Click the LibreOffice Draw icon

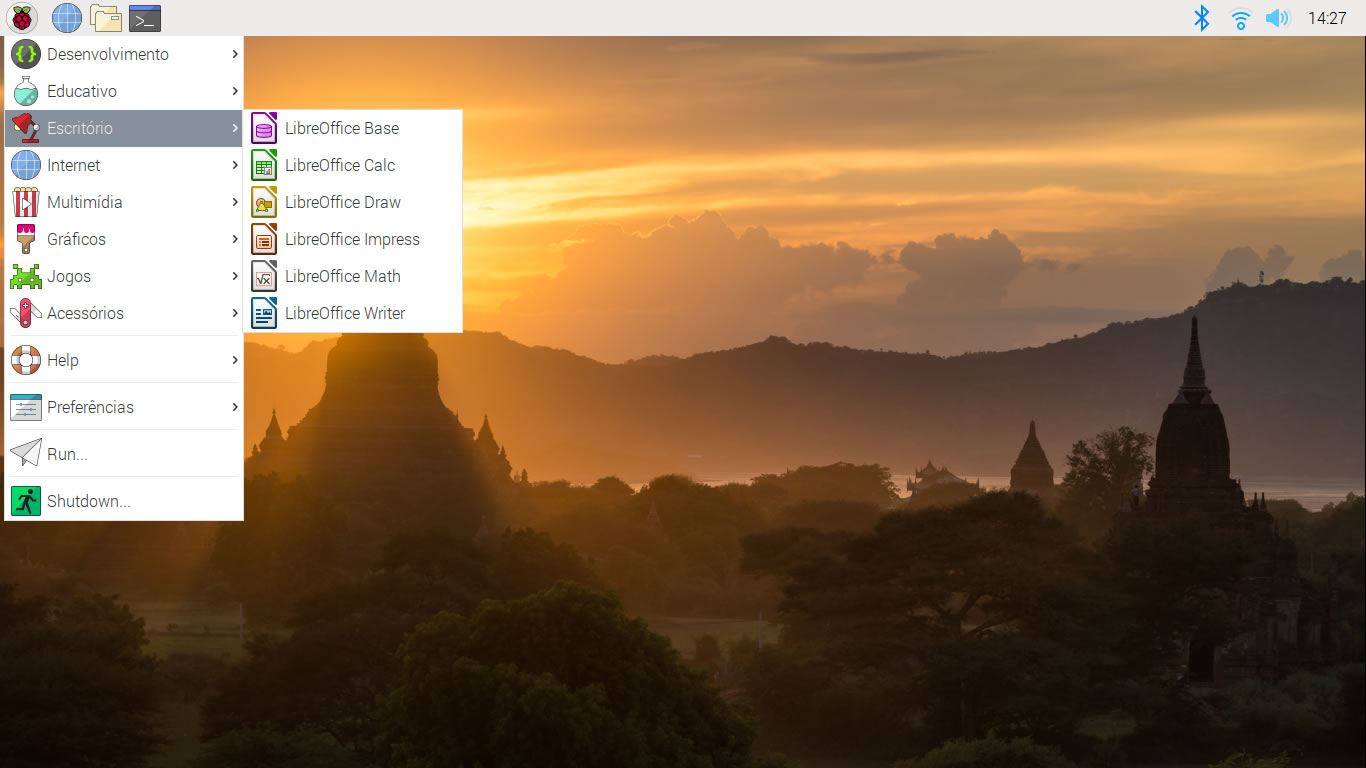pos(264,202)
